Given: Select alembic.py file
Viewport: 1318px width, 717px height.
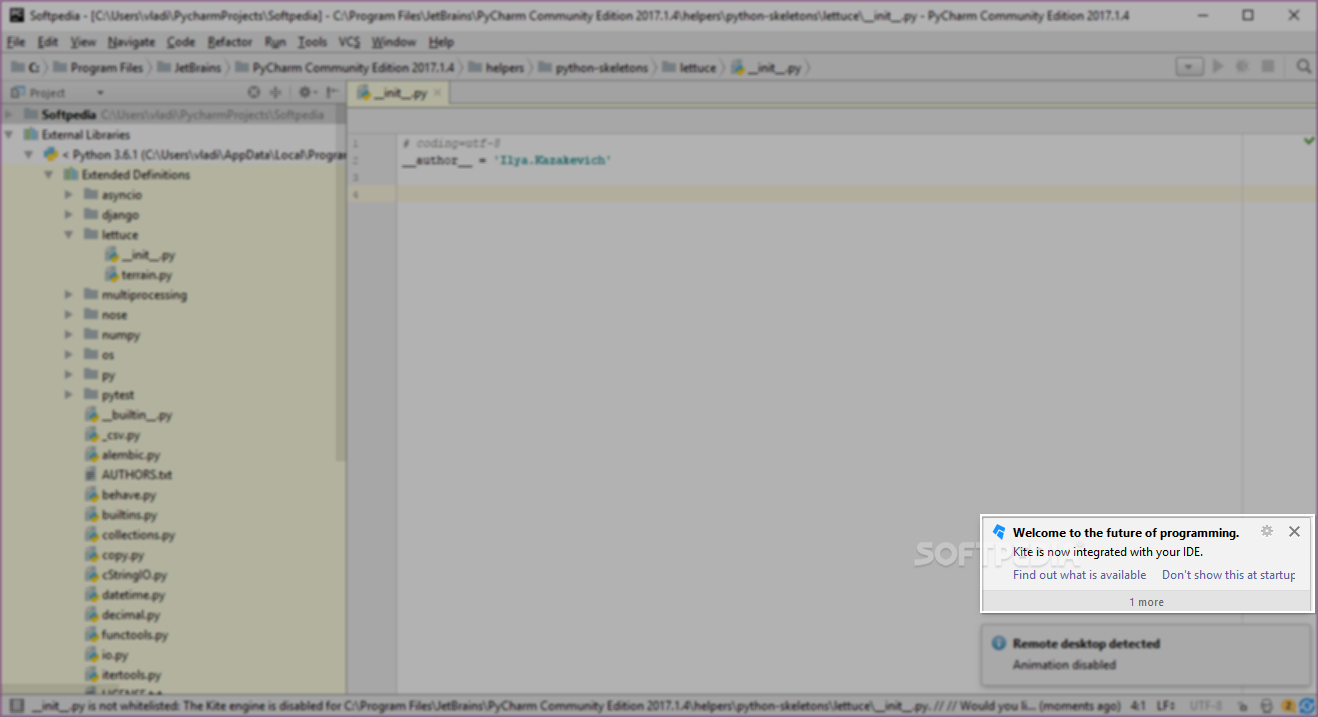Looking at the screenshot, I should (122, 455).
